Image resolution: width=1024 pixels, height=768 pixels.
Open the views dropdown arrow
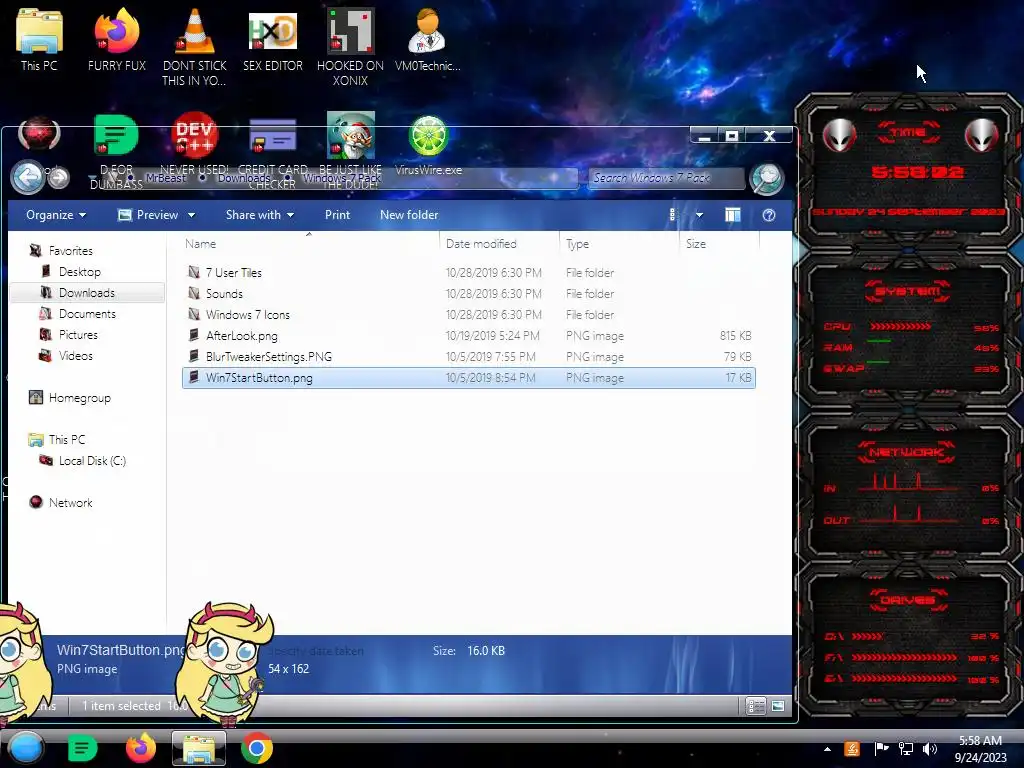[699, 215]
